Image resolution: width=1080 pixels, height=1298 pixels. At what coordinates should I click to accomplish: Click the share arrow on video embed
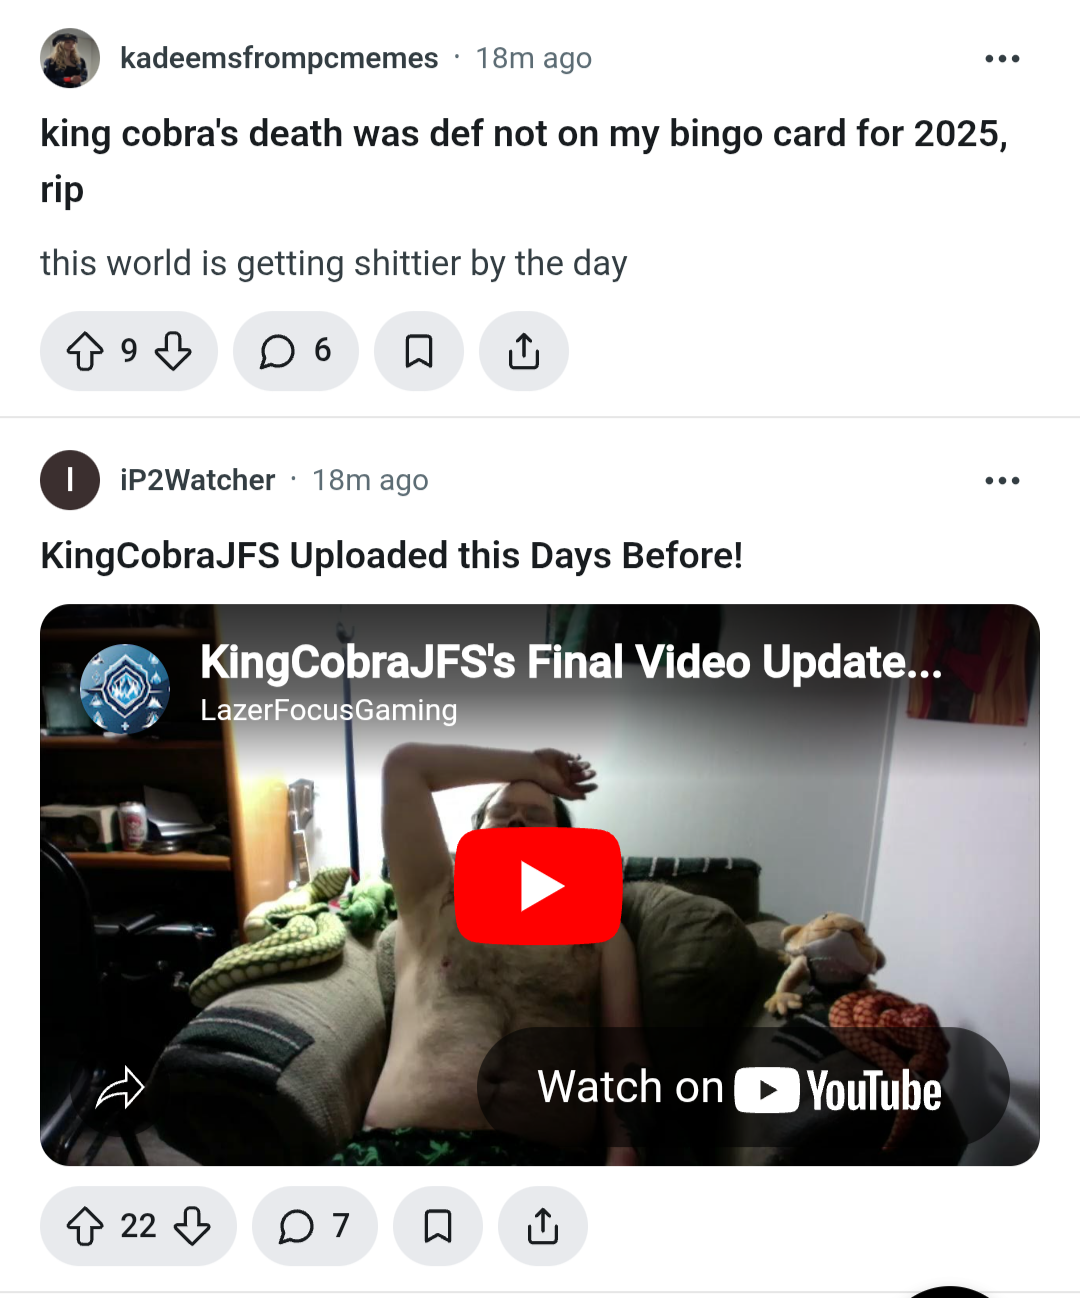(x=120, y=1088)
